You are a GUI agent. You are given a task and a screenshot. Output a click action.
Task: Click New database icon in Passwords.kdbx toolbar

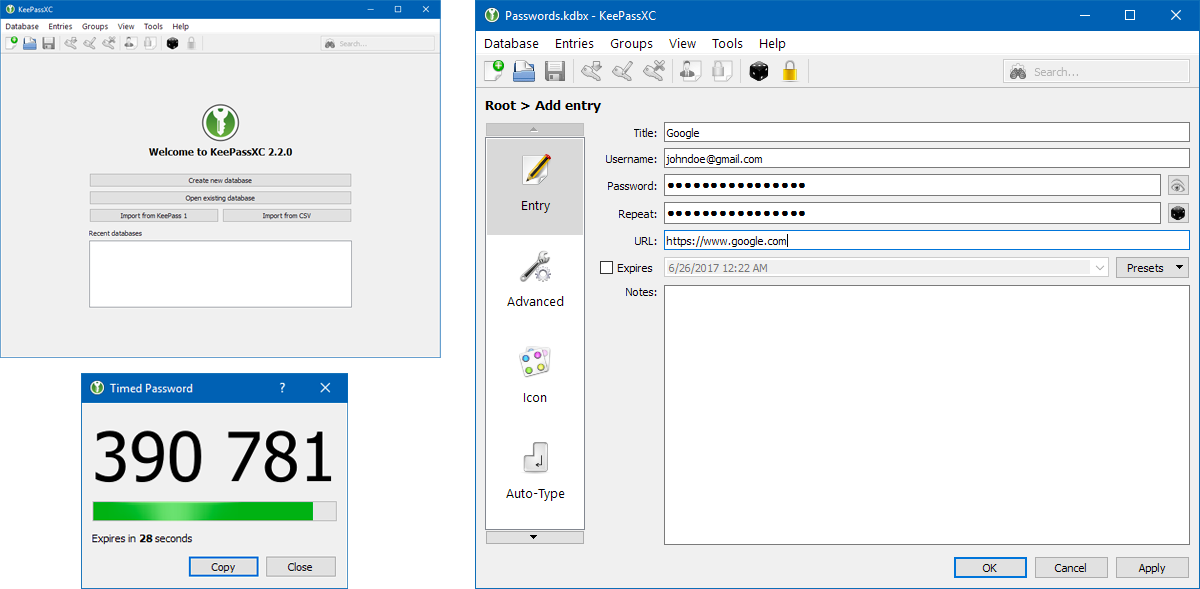click(x=494, y=71)
